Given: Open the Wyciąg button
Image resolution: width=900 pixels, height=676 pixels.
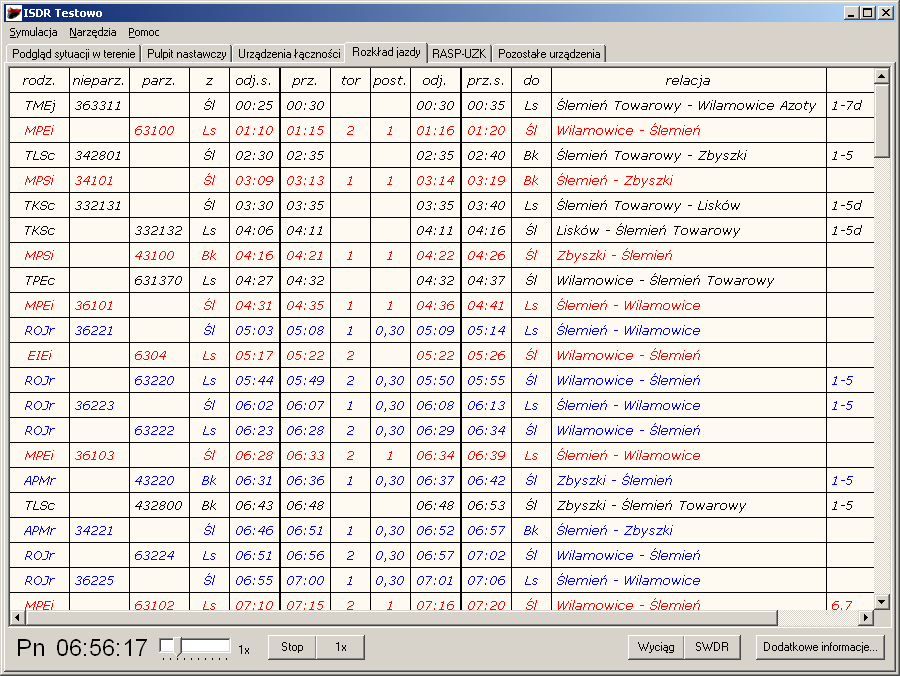Looking at the screenshot, I should [x=656, y=647].
